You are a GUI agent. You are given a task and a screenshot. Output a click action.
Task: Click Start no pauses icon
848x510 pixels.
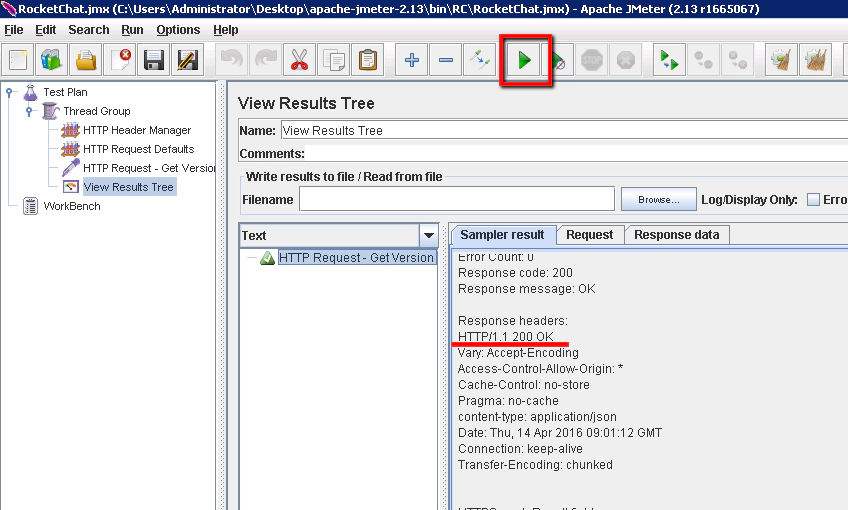coord(558,59)
